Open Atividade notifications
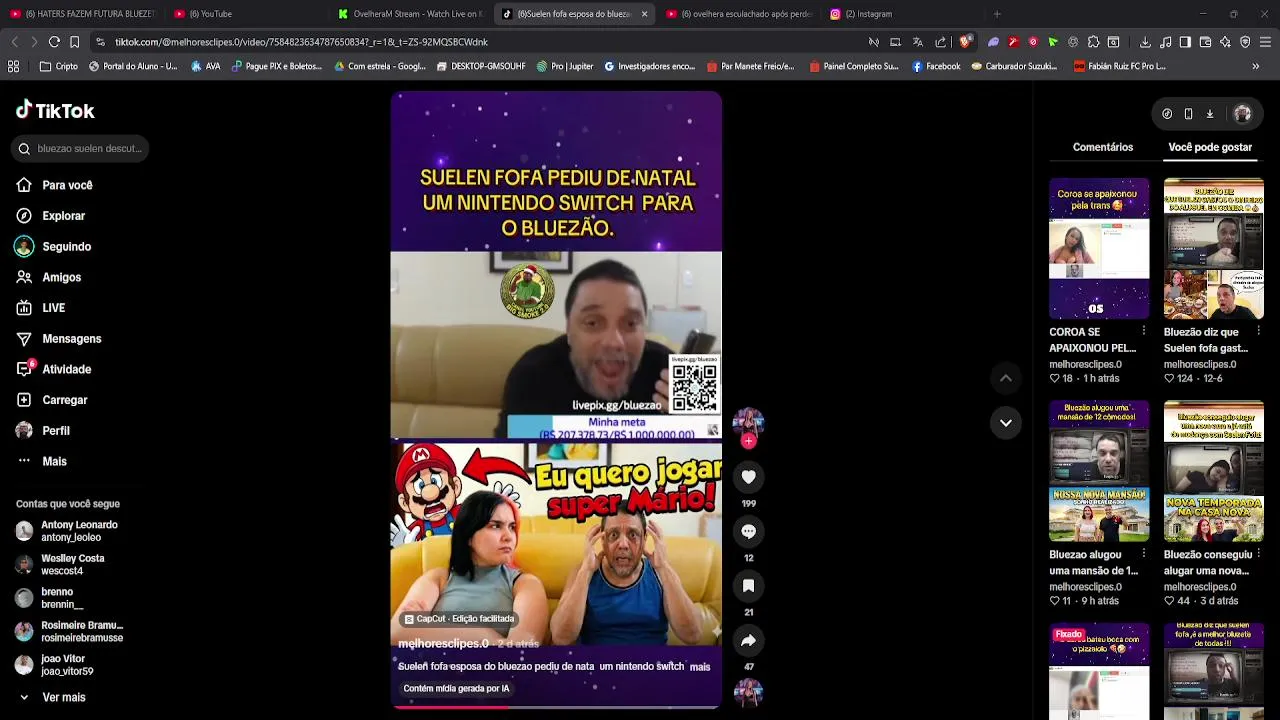1280x720 pixels. click(54, 369)
